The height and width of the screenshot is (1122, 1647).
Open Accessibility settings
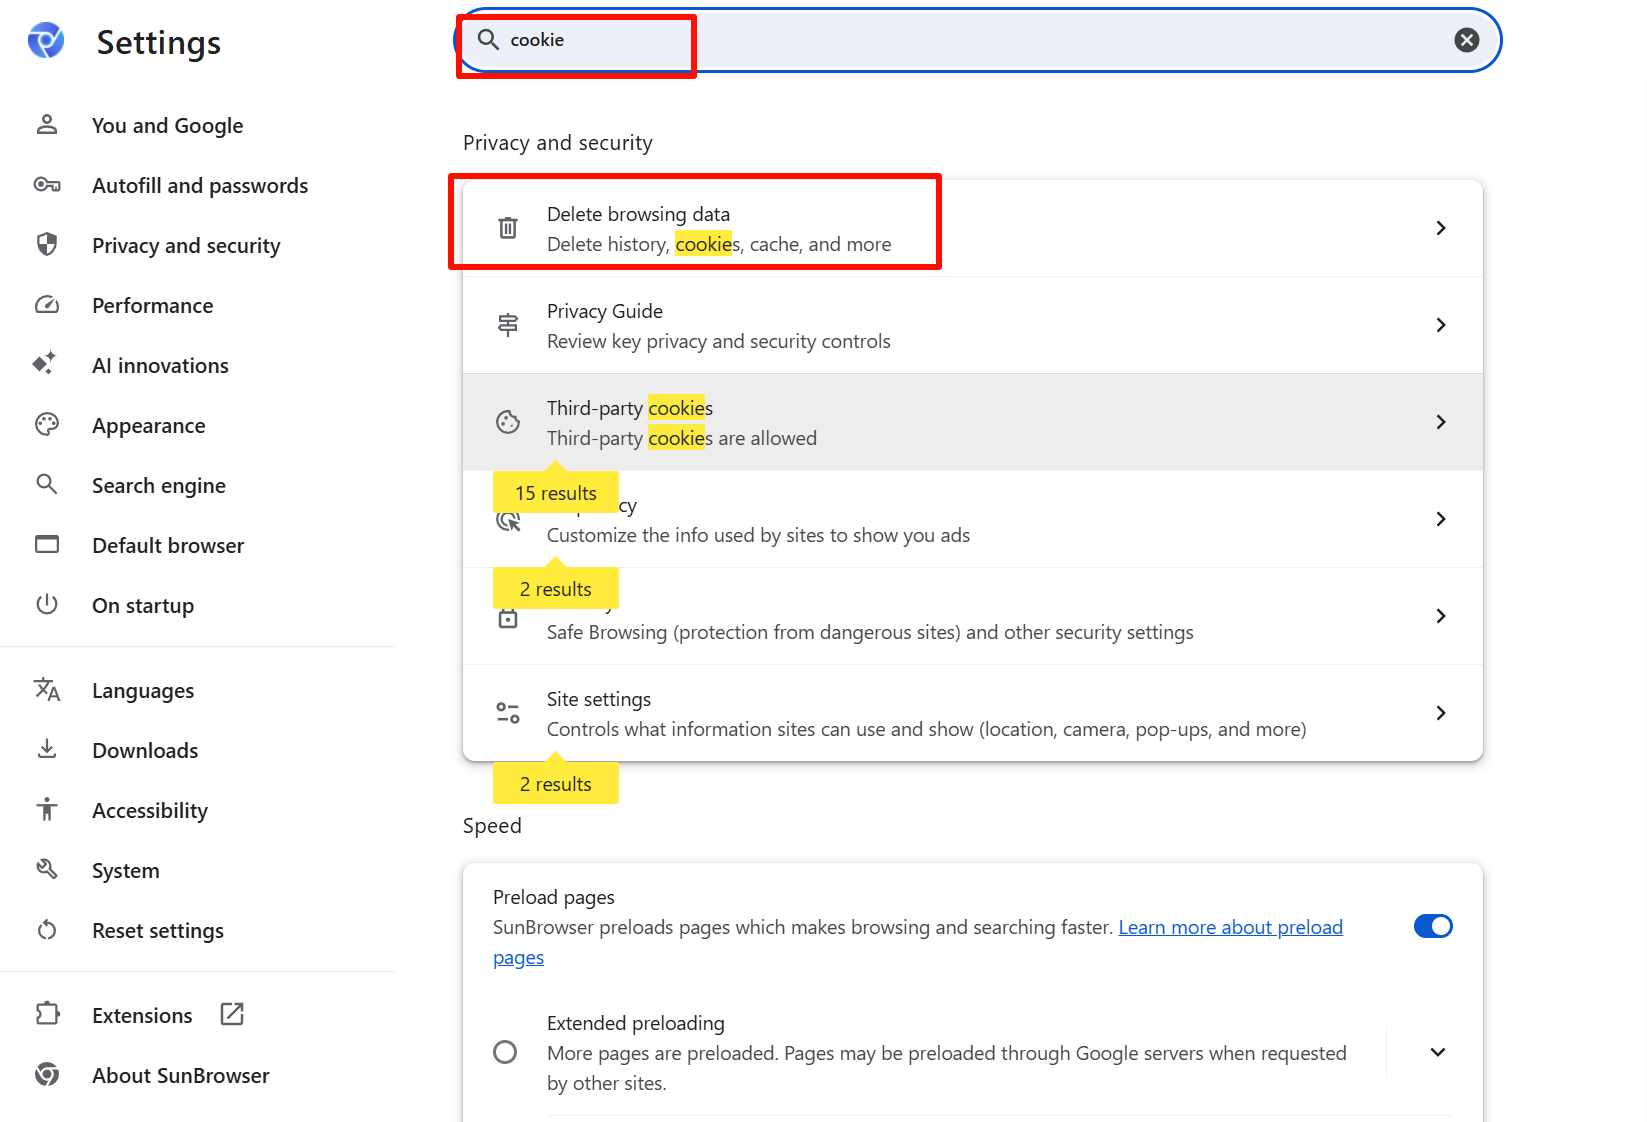150,811
